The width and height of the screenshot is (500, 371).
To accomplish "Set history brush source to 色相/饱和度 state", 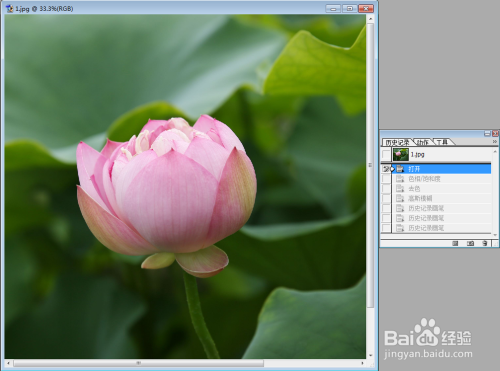I will click(x=386, y=179).
